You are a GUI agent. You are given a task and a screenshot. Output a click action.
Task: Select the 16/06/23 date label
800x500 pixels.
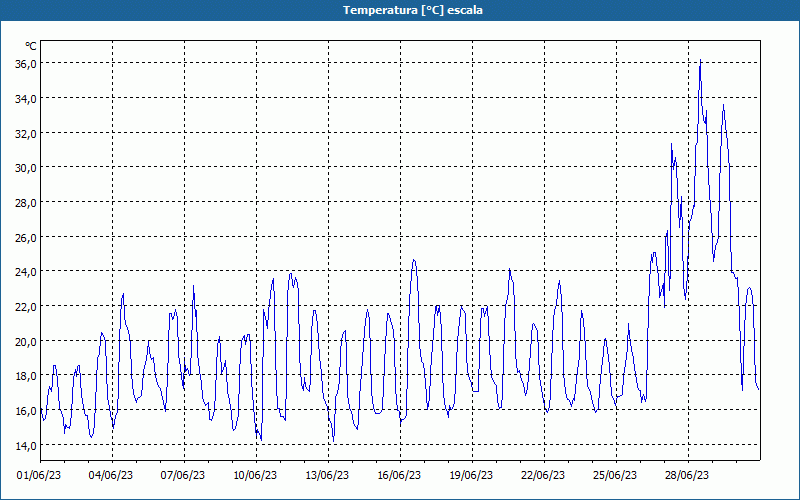[x=399, y=475]
